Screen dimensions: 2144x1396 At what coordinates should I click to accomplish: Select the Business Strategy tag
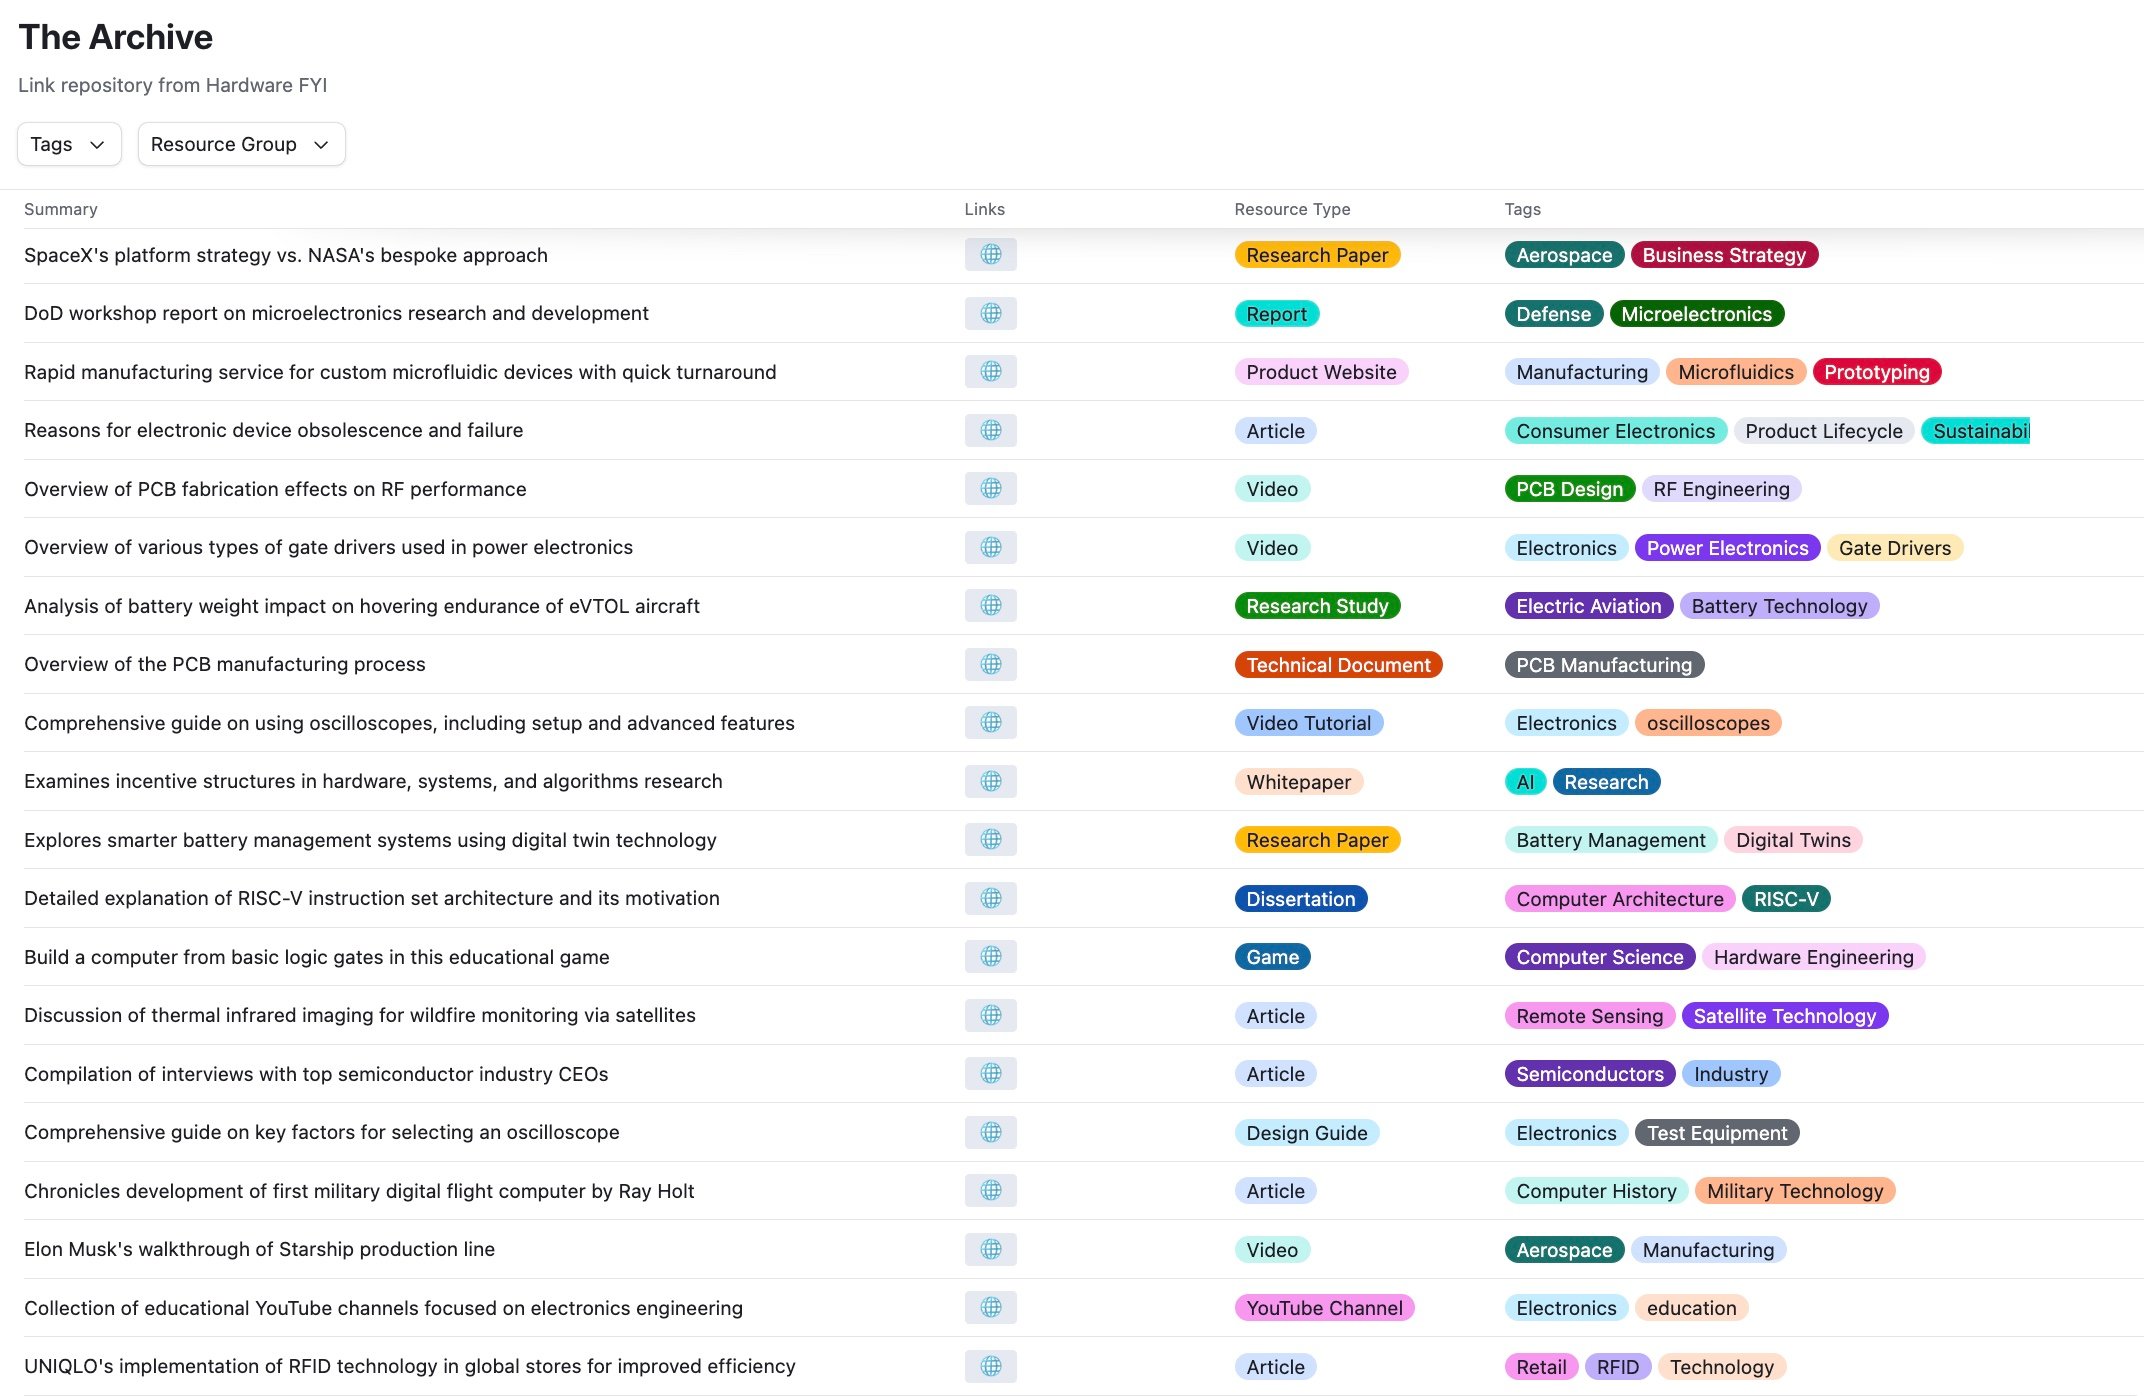tap(1723, 255)
